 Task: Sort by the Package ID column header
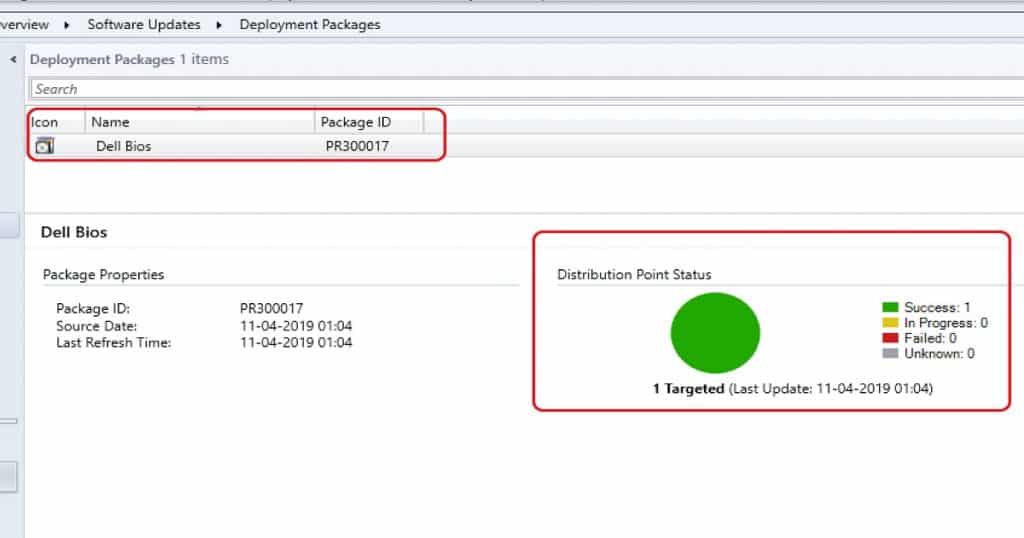click(x=369, y=122)
